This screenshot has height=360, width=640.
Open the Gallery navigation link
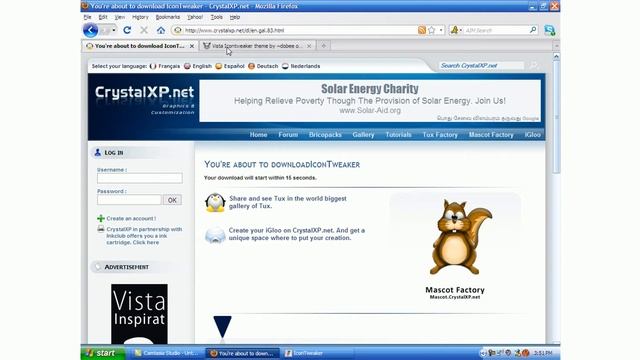click(363, 135)
